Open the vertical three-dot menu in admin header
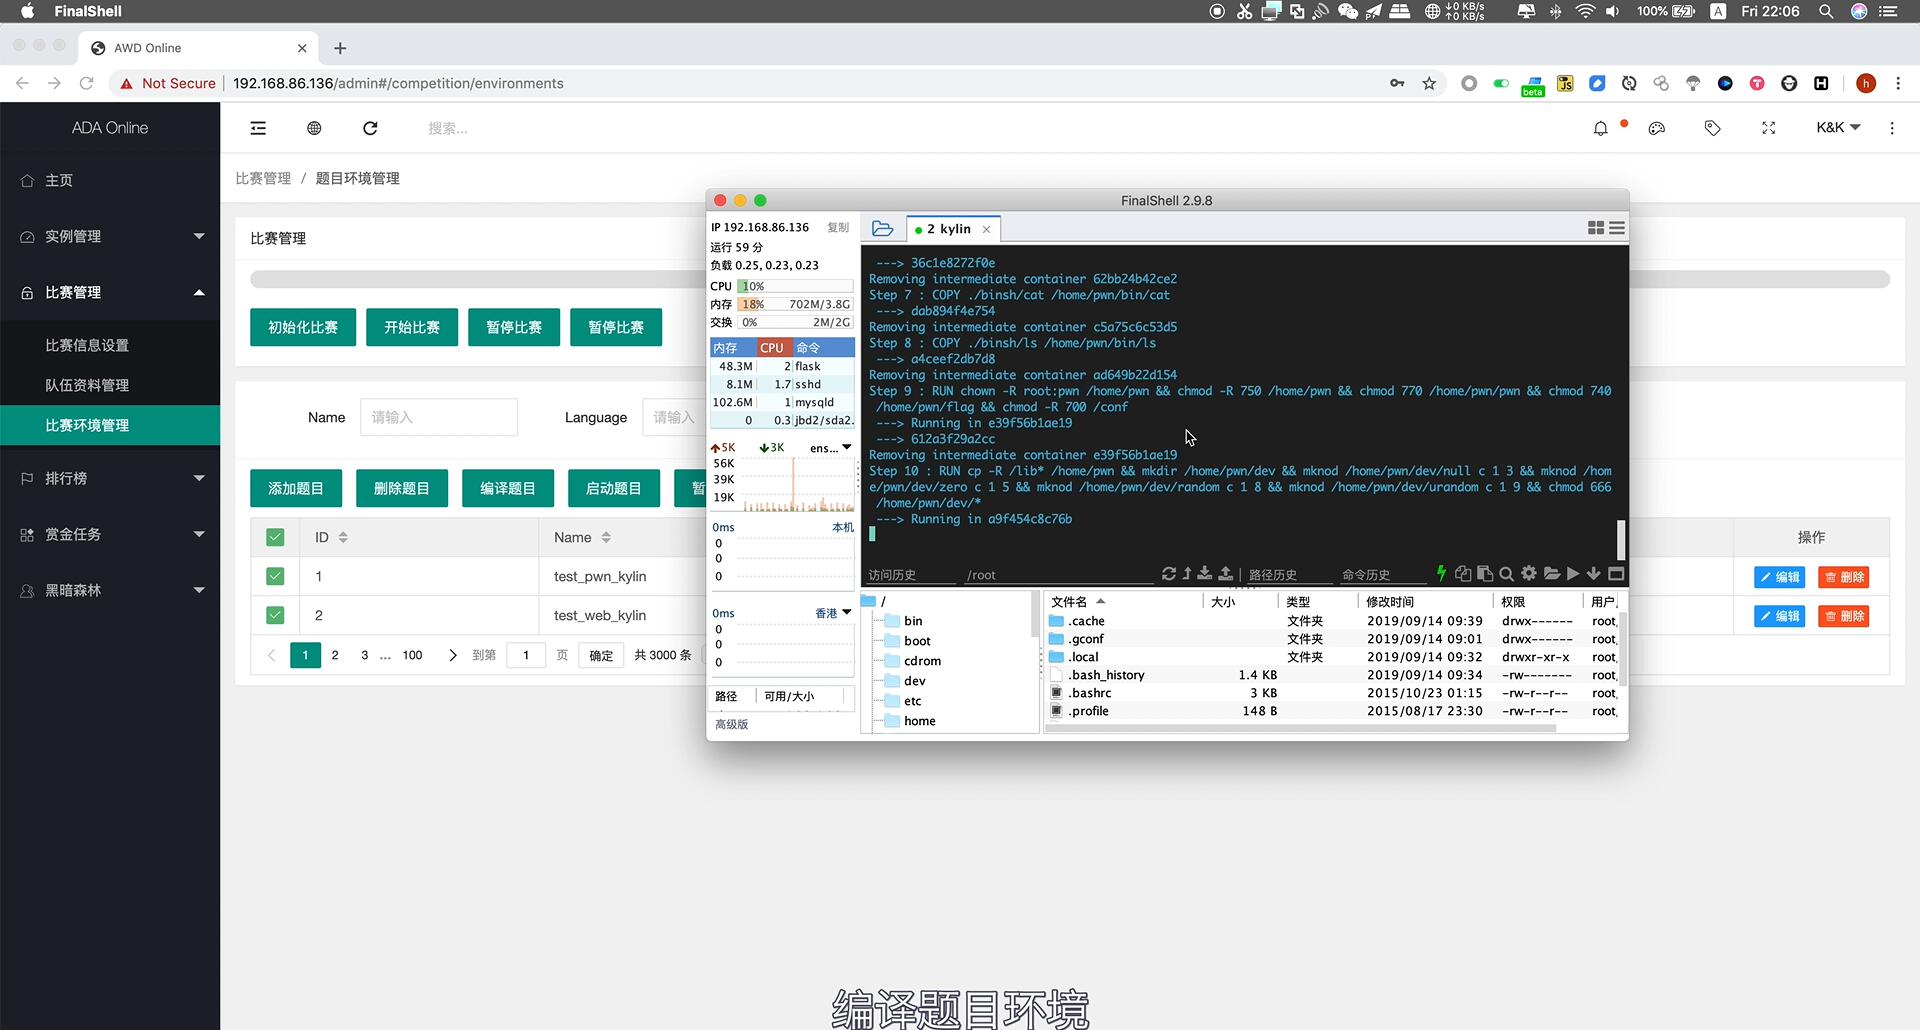The height and width of the screenshot is (1030, 1920). (x=1892, y=128)
